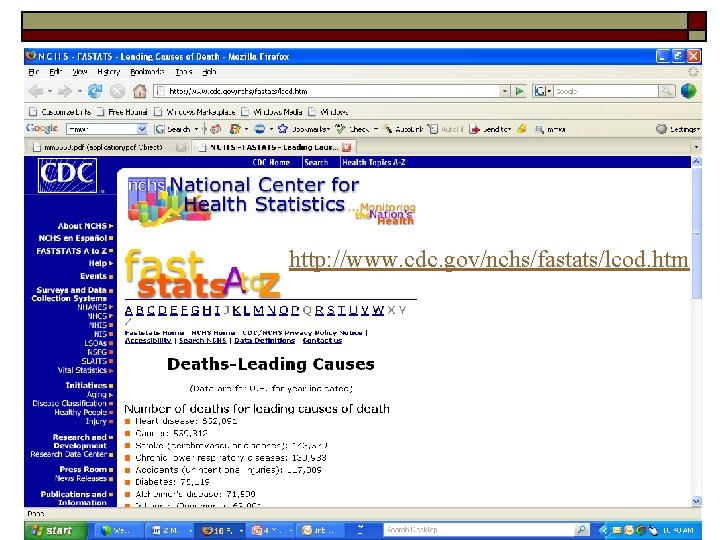Click letter A in alphabet index
720x540 pixels.
[129, 311]
